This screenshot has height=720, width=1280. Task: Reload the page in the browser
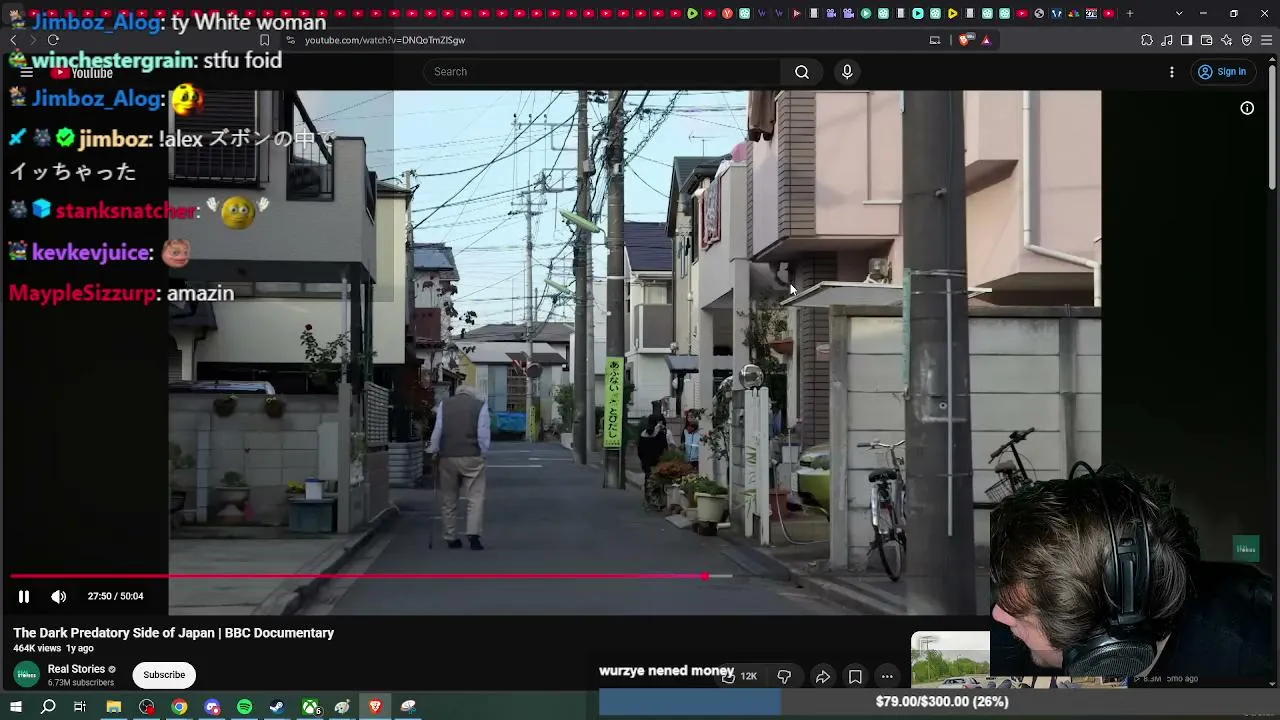(53, 40)
